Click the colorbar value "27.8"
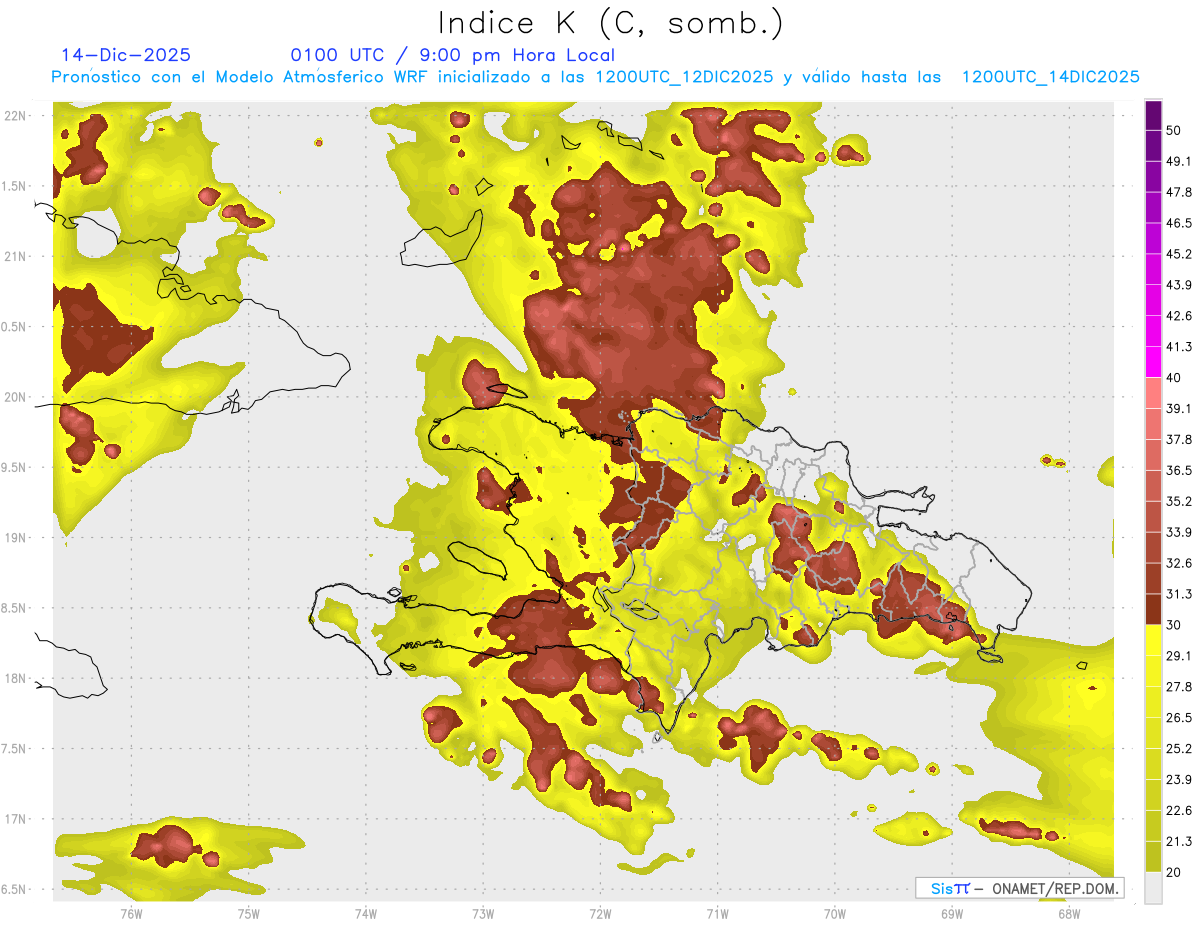The image size is (1200, 927). pyautogui.click(x=1179, y=687)
